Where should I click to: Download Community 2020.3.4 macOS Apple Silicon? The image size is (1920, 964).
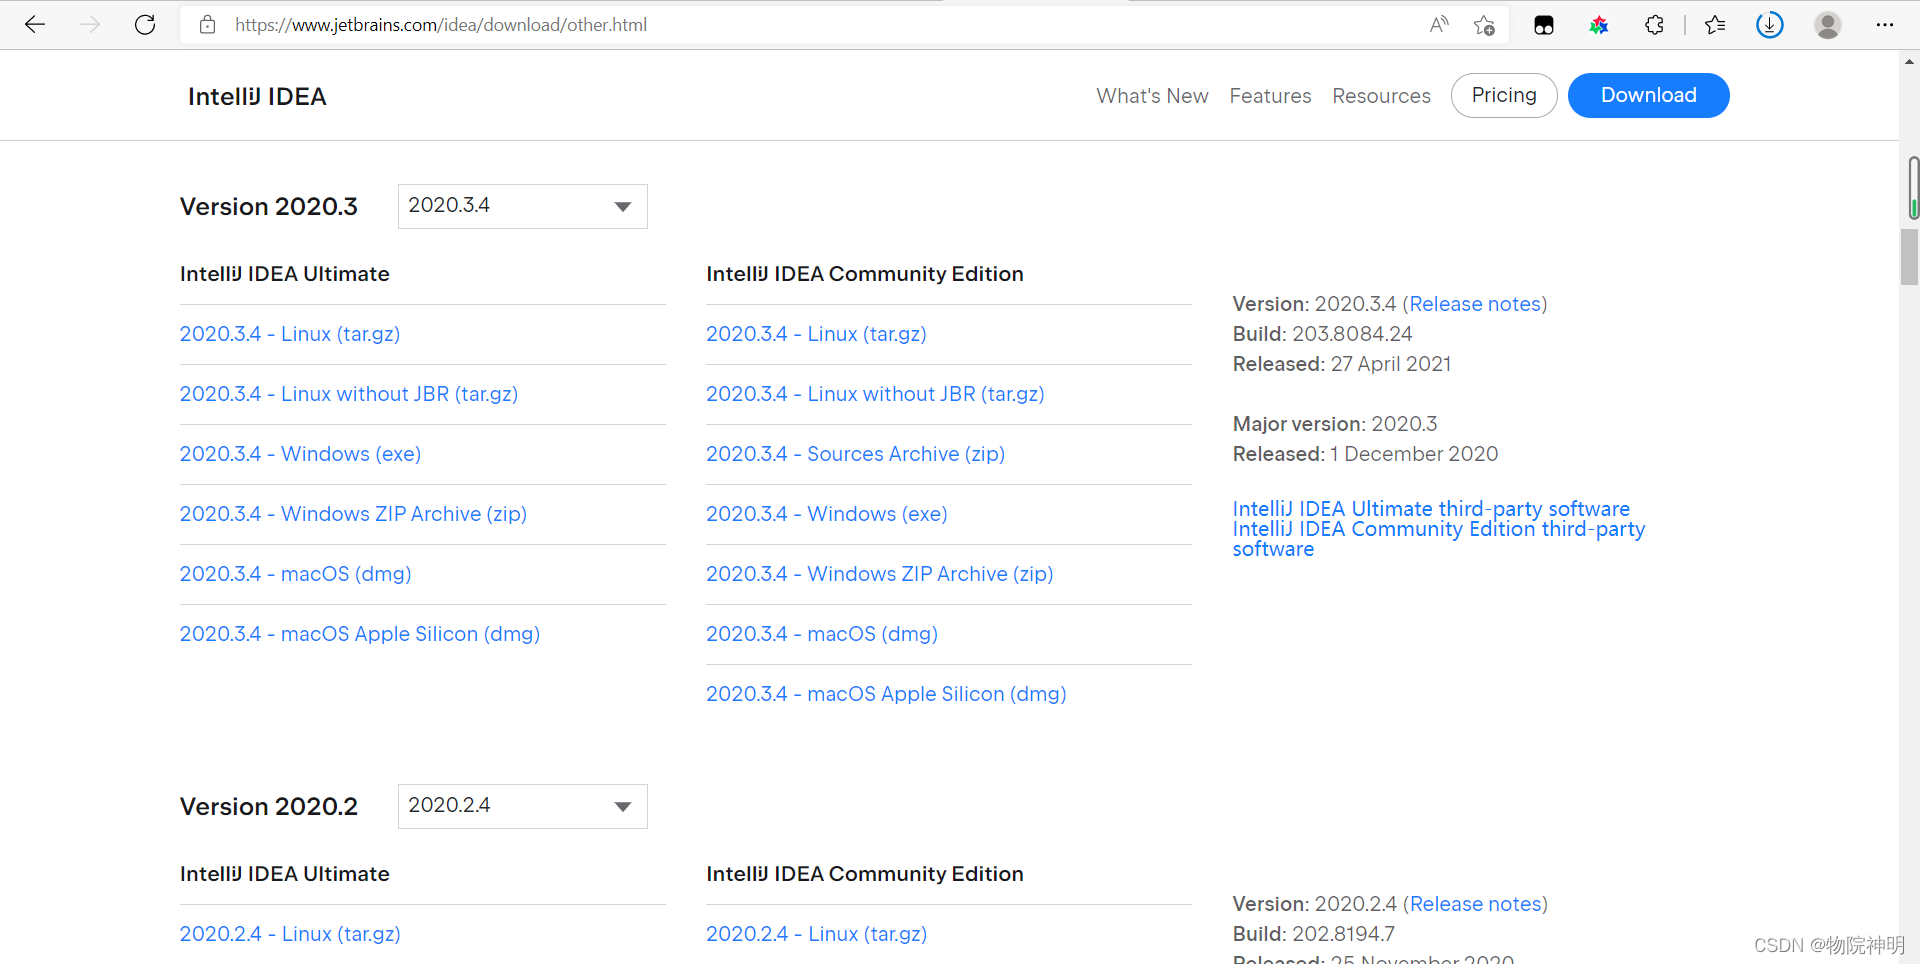coord(886,694)
